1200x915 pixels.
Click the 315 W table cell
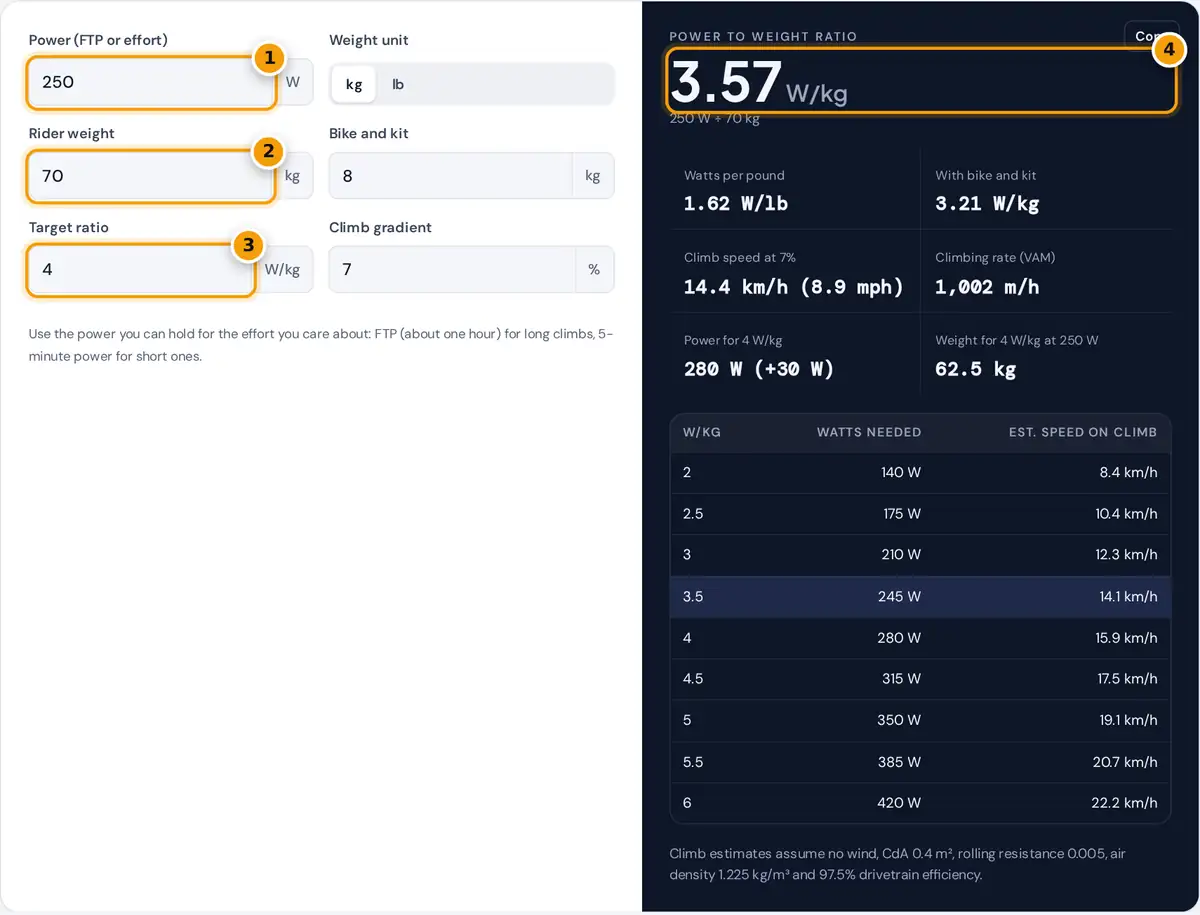point(901,678)
